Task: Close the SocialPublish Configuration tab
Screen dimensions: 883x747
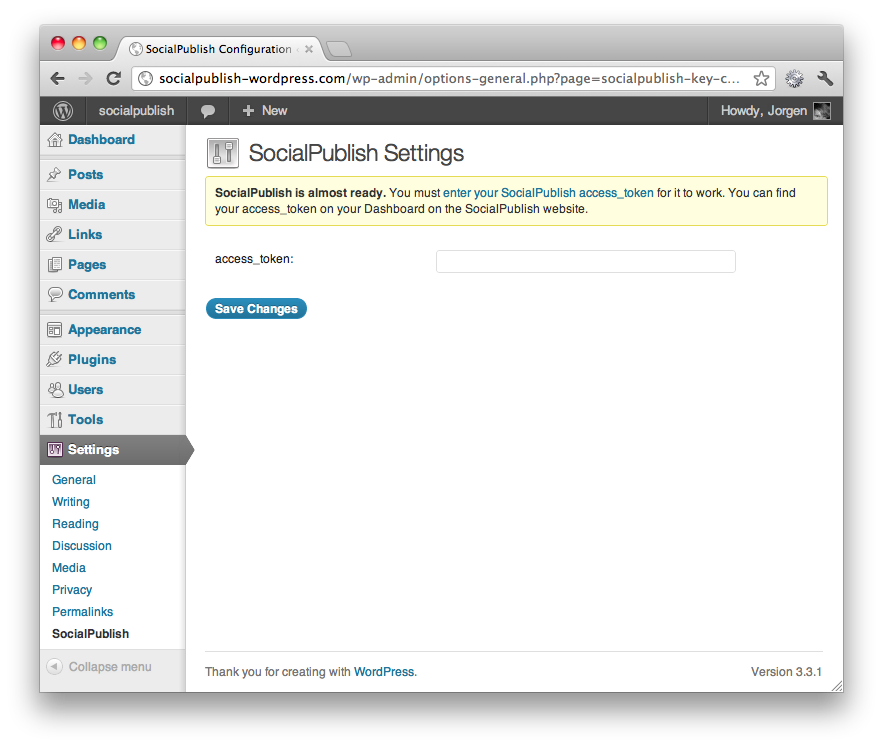Action: tap(309, 49)
